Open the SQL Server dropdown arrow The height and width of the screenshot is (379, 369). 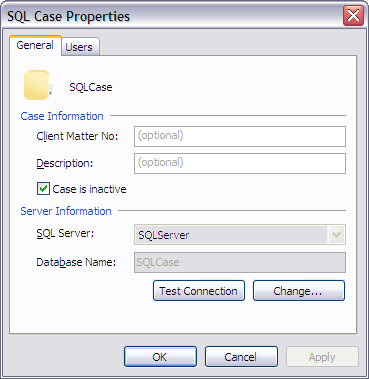[x=336, y=235]
